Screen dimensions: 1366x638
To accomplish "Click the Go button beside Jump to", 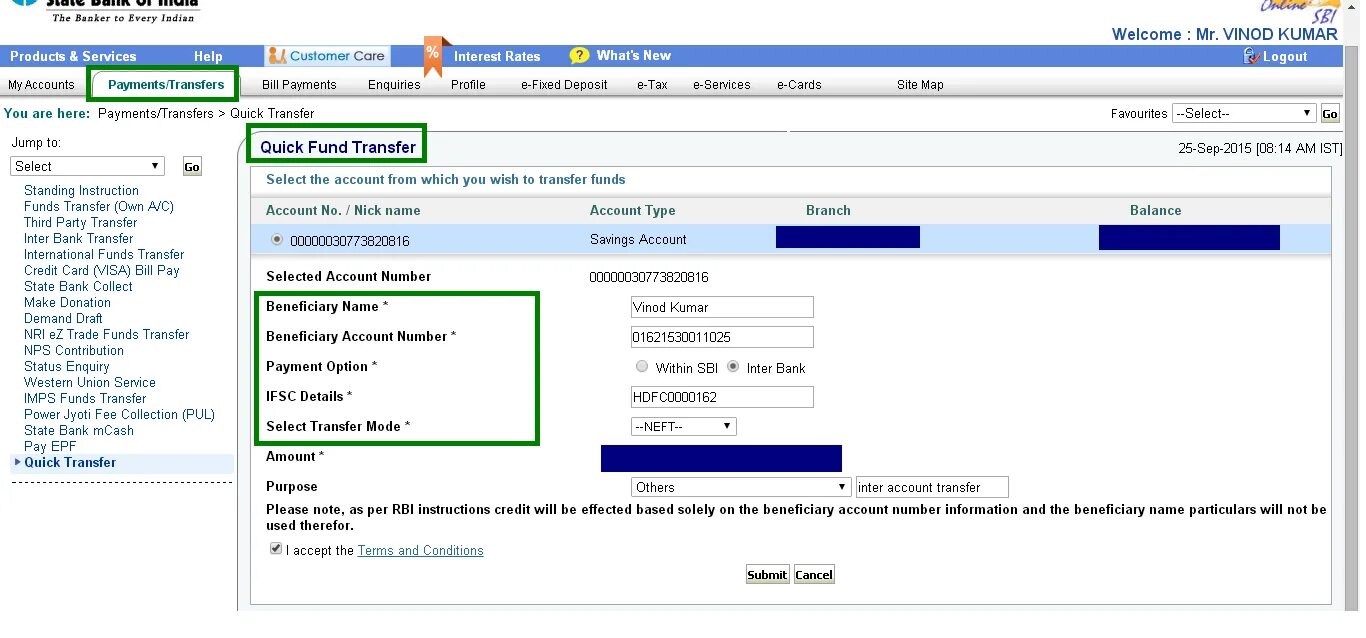I will click(192, 167).
